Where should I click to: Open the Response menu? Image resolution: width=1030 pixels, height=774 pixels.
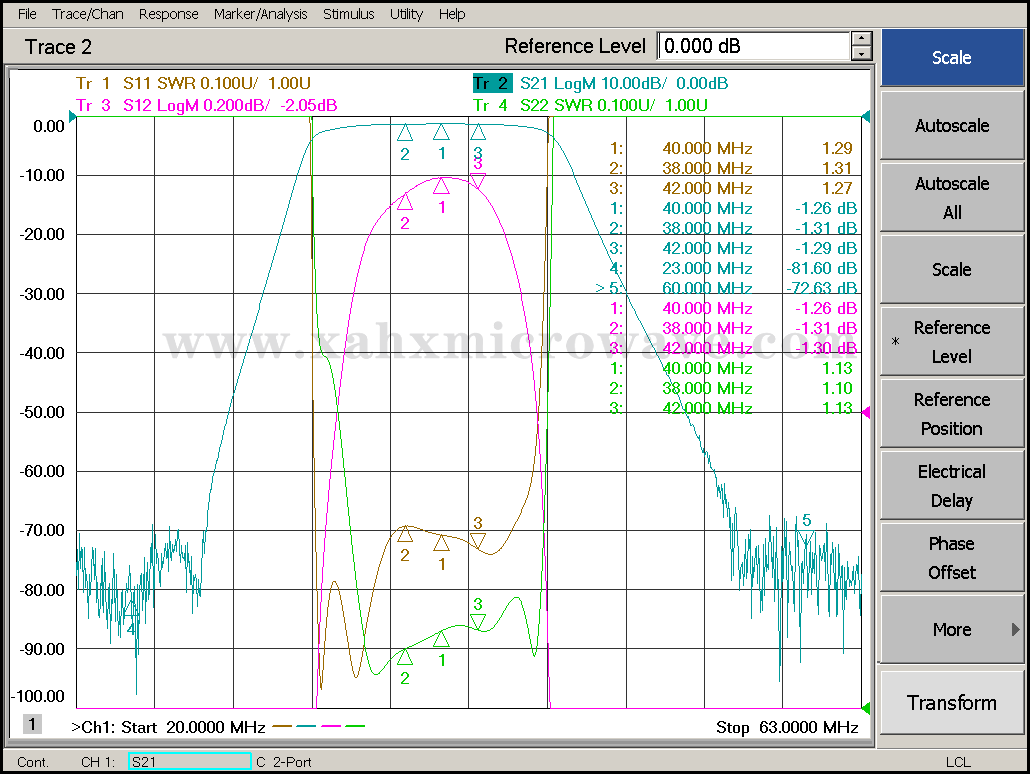click(168, 14)
